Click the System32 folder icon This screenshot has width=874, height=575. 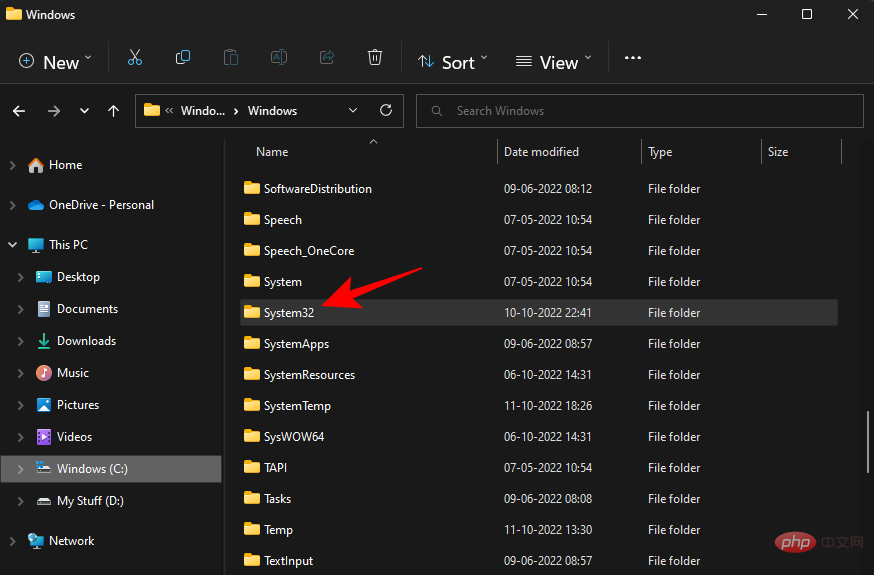point(252,312)
